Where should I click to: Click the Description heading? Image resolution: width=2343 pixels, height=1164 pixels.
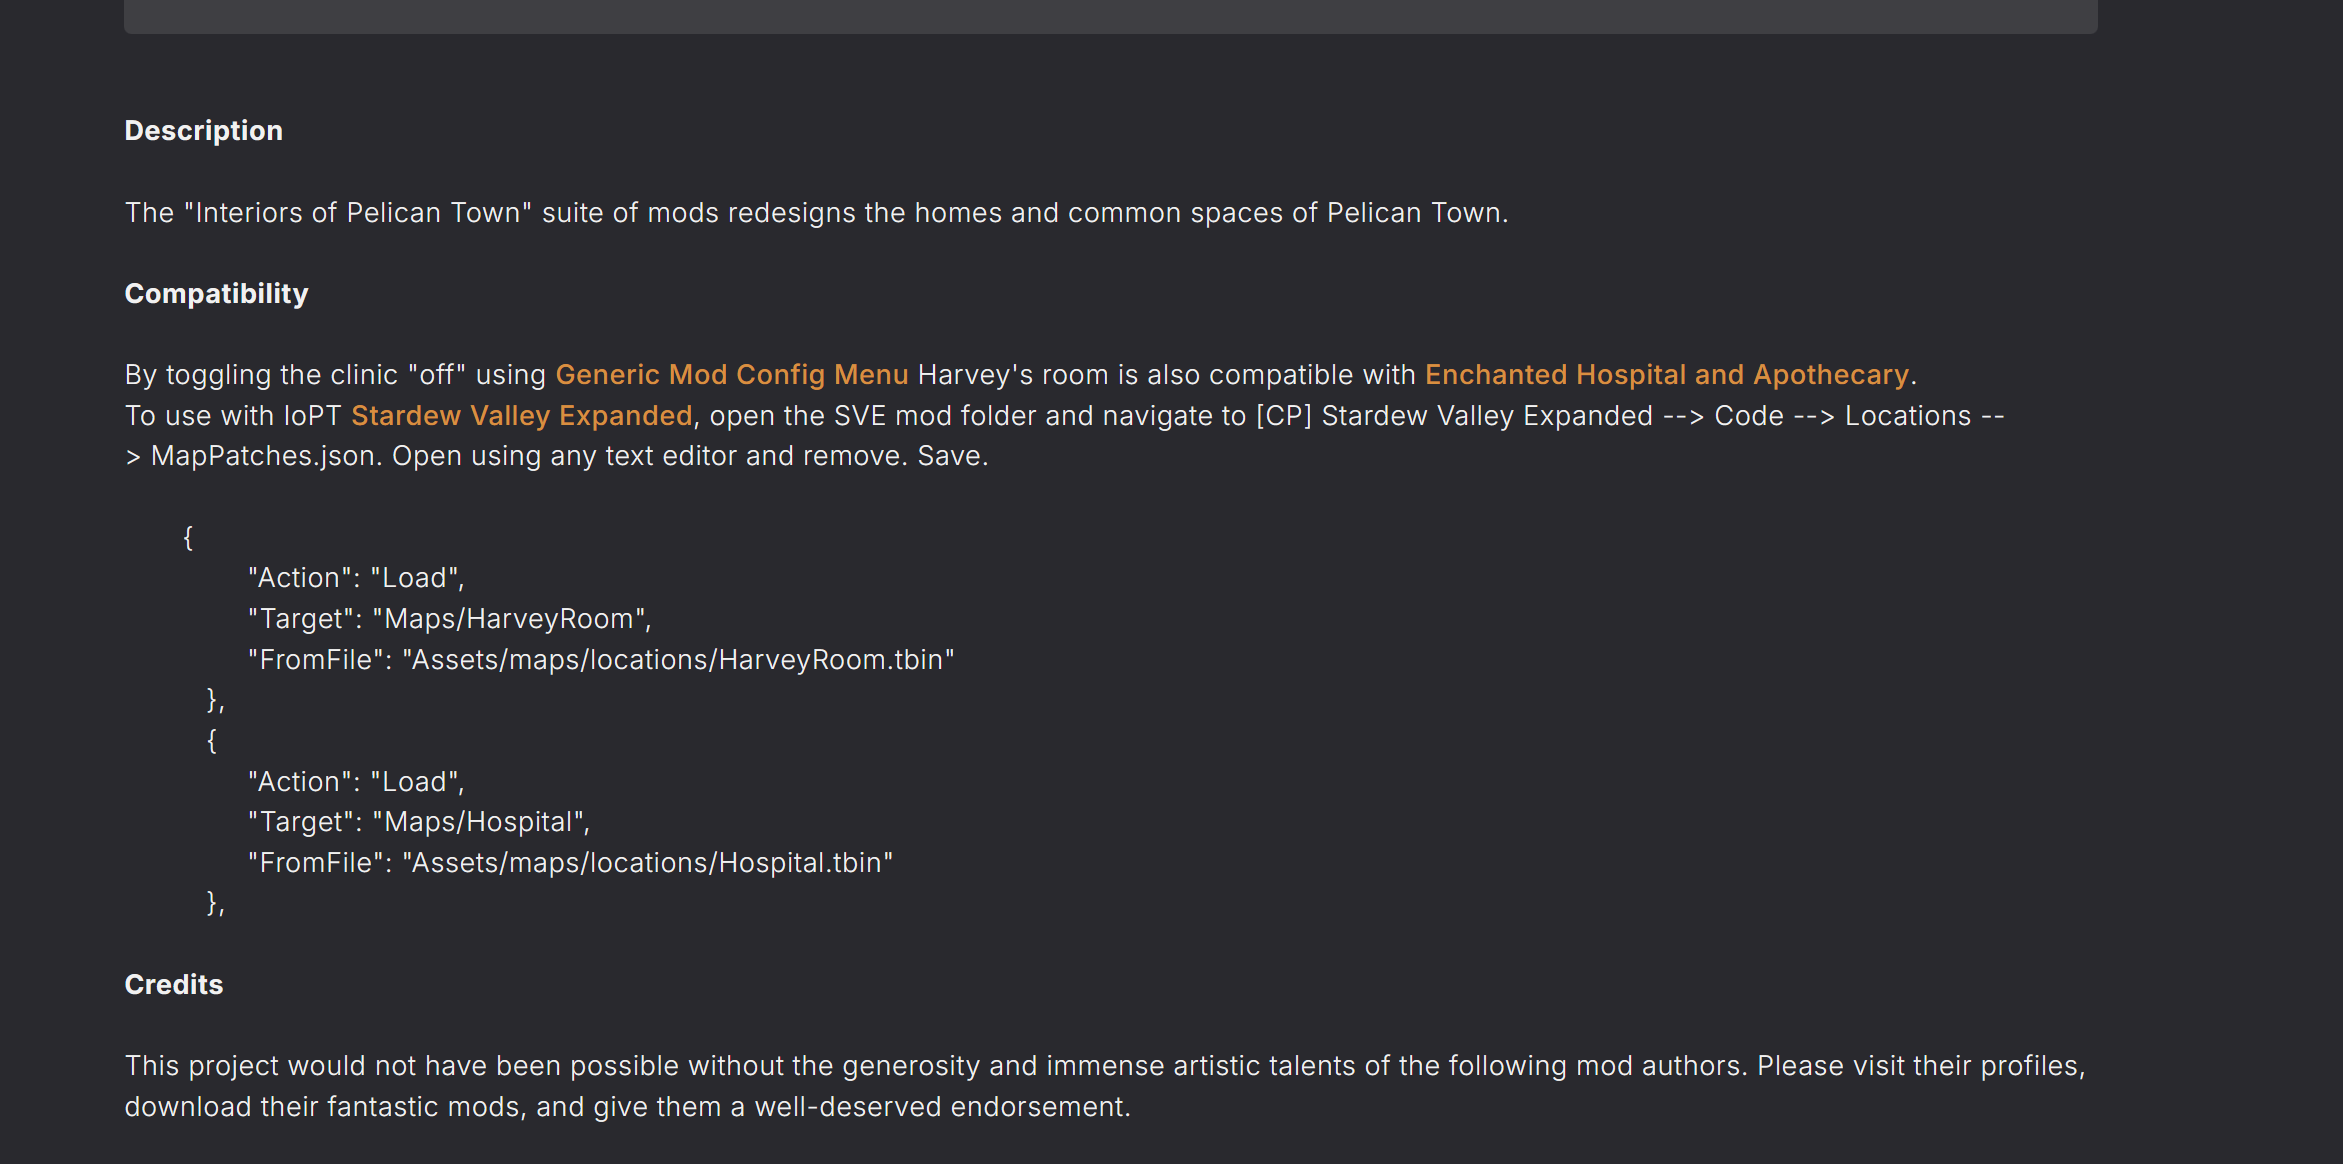(204, 131)
